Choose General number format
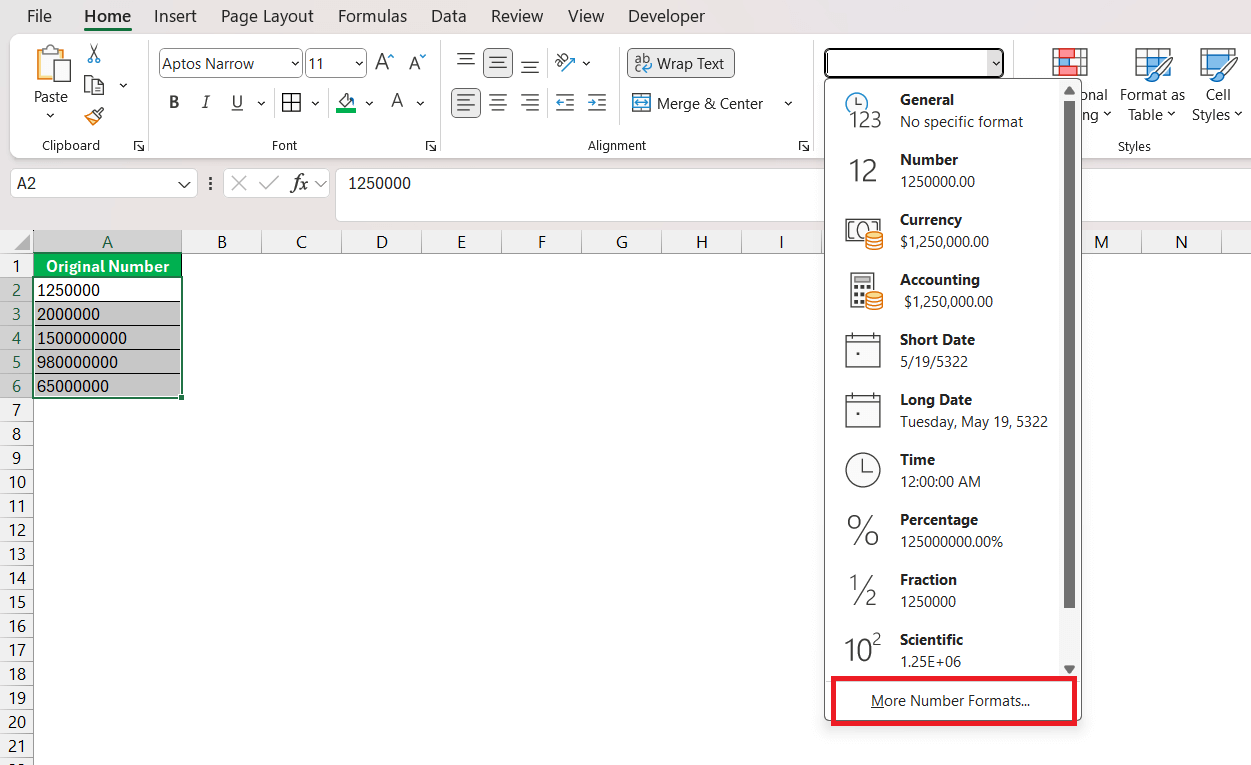1251x765 pixels. [x=942, y=111]
